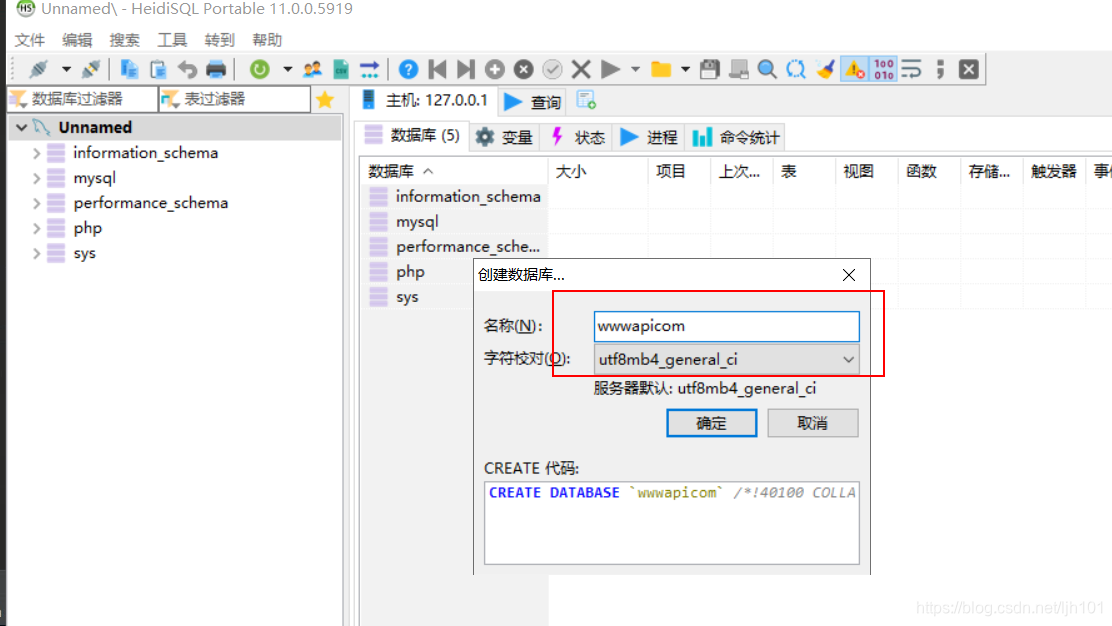Image resolution: width=1112 pixels, height=626 pixels.
Task: Click the run query play icon
Action: 610,69
